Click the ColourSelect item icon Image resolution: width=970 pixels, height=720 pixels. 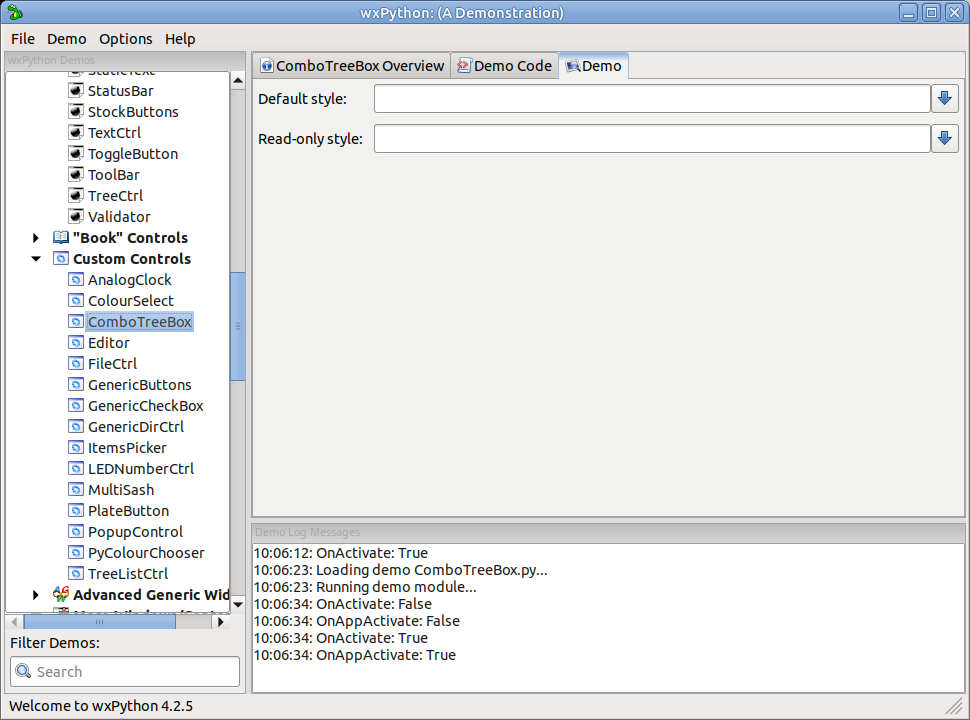(75, 301)
